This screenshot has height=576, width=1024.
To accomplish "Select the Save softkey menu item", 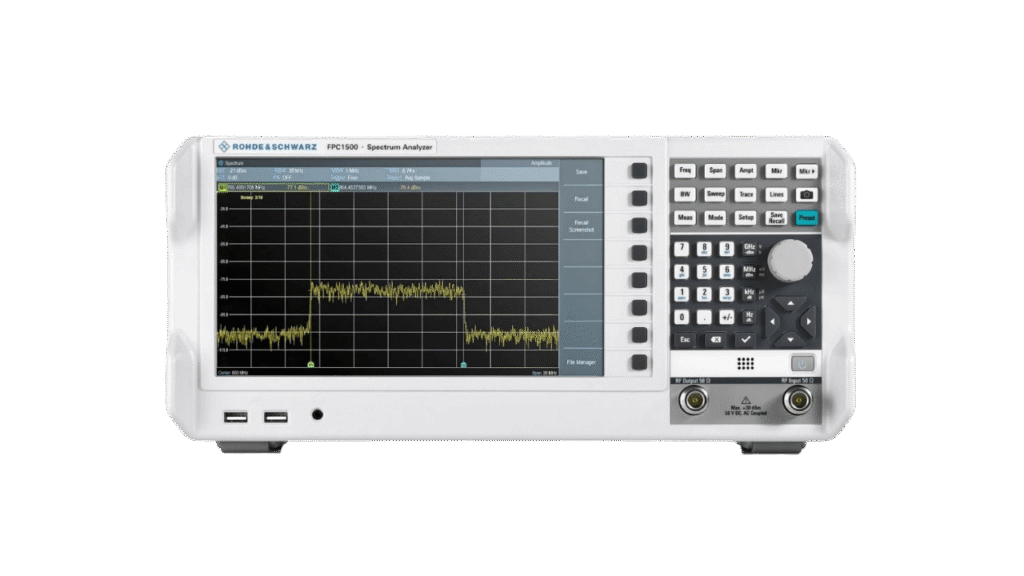I will pyautogui.click(x=581, y=172).
